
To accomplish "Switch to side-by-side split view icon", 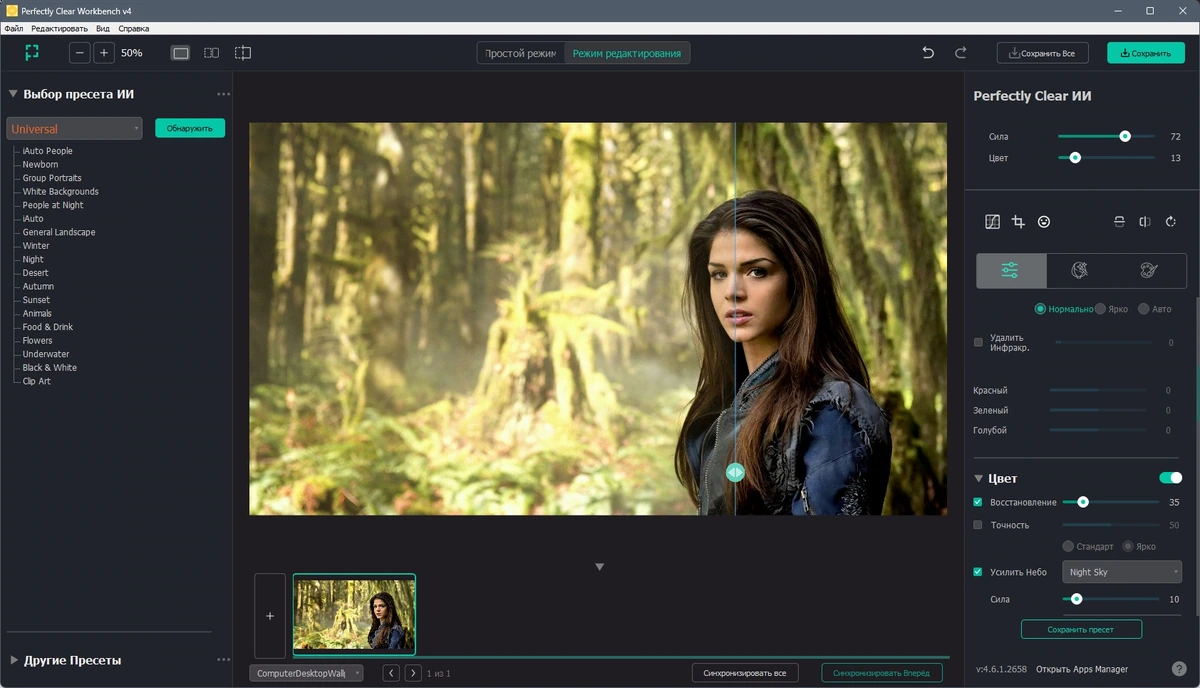I will [x=211, y=53].
